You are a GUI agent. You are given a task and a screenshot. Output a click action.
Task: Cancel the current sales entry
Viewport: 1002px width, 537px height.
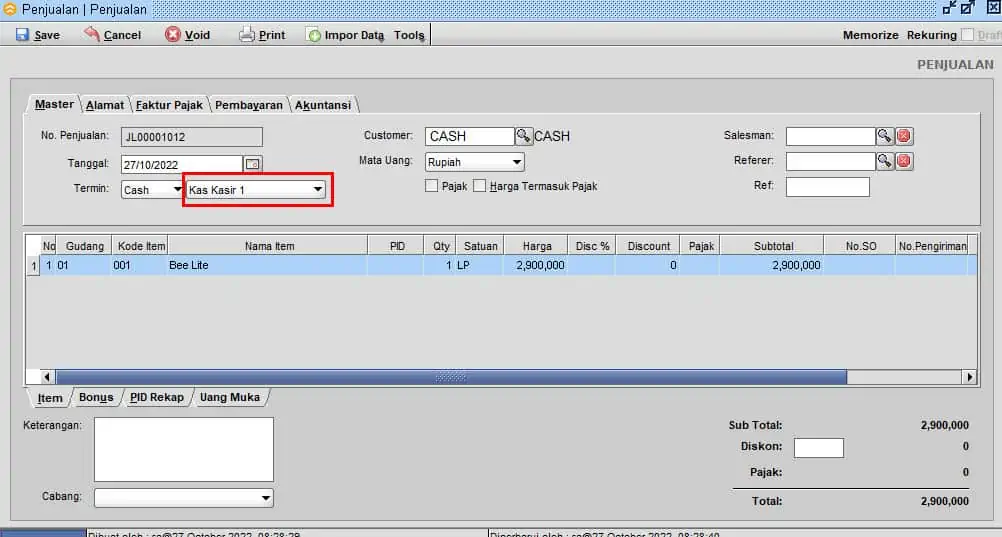[x=112, y=35]
